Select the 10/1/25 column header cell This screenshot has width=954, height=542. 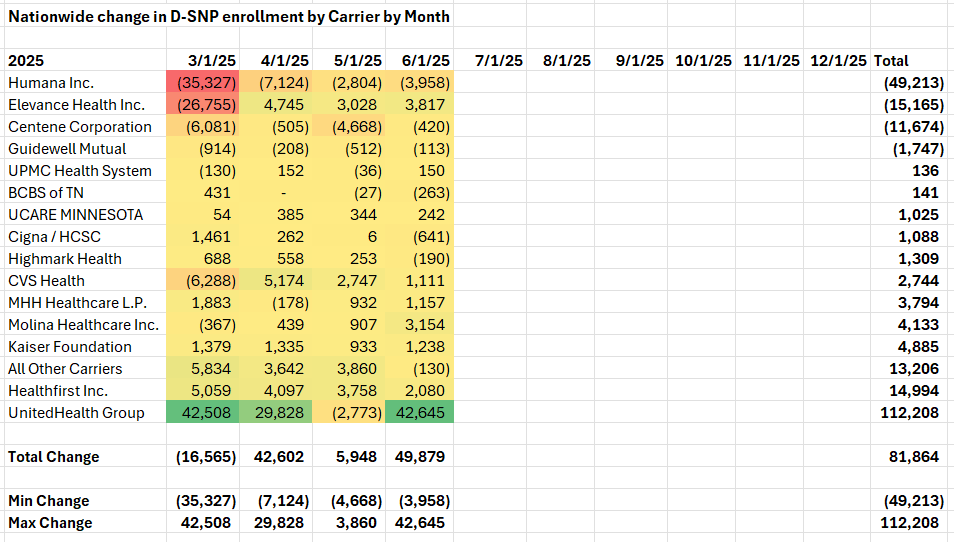[702, 60]
